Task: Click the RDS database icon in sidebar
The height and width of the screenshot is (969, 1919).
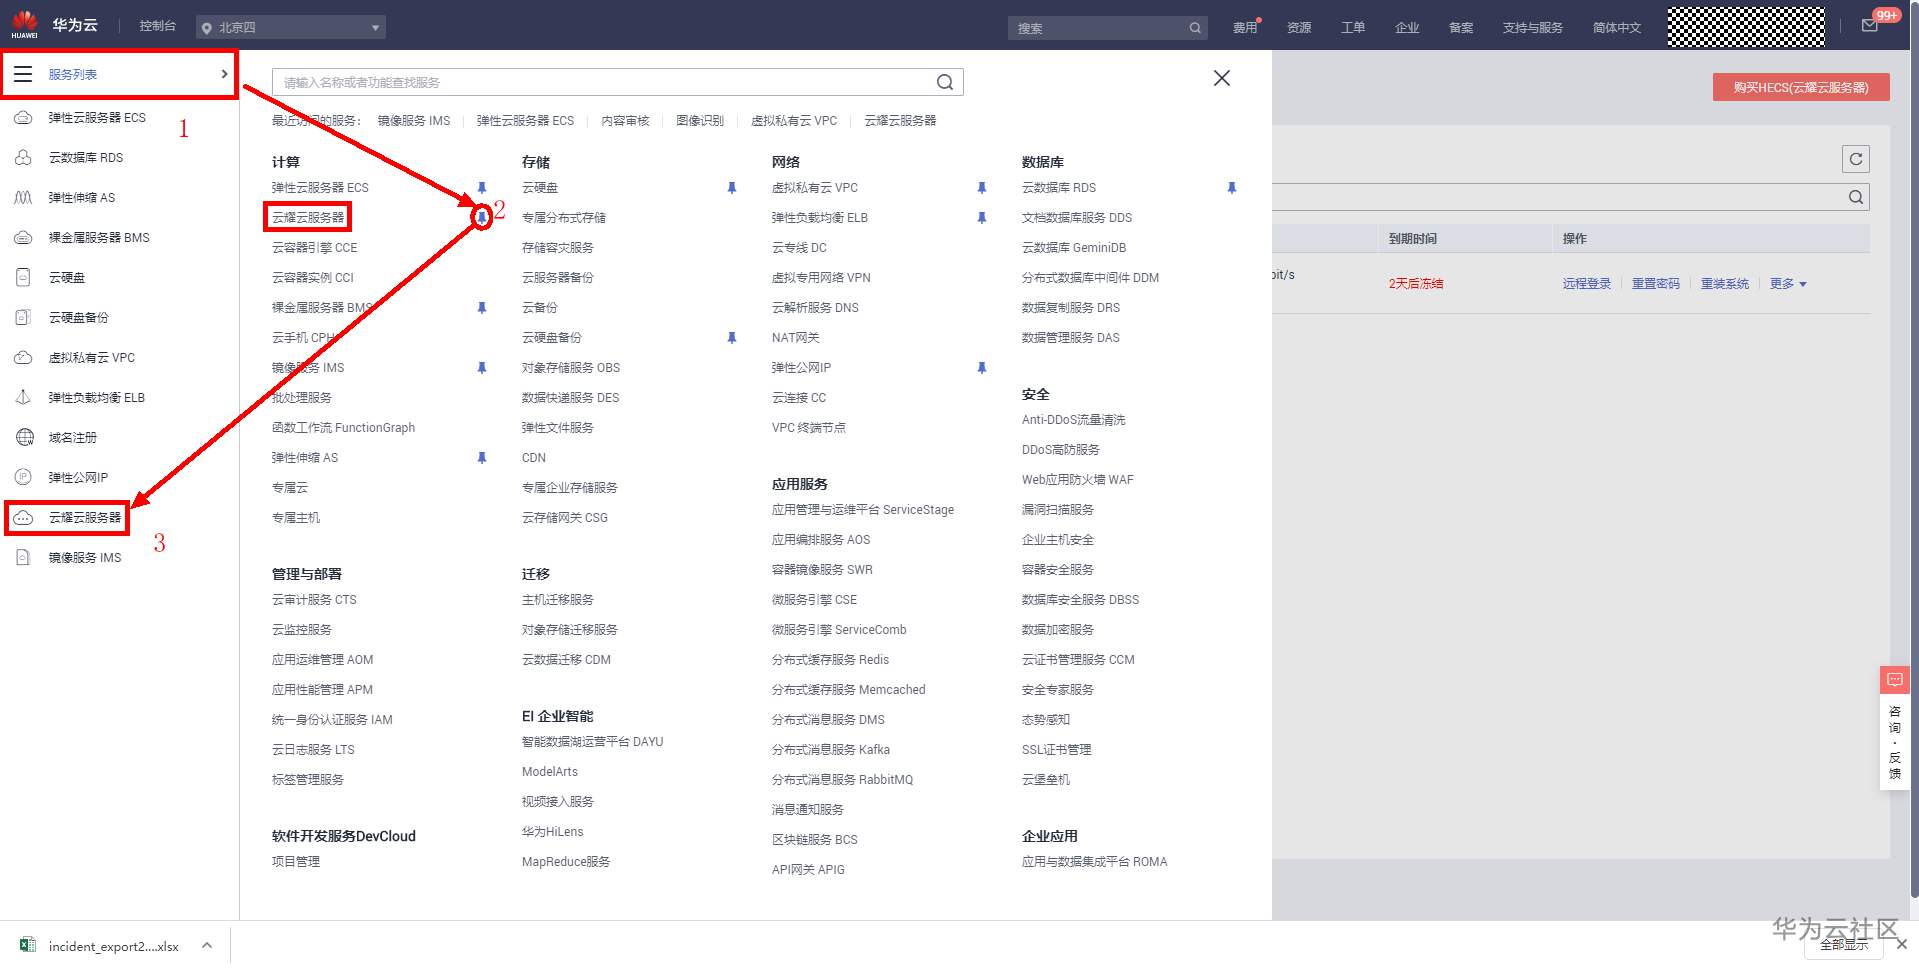Action: click(x=23, y=158)
